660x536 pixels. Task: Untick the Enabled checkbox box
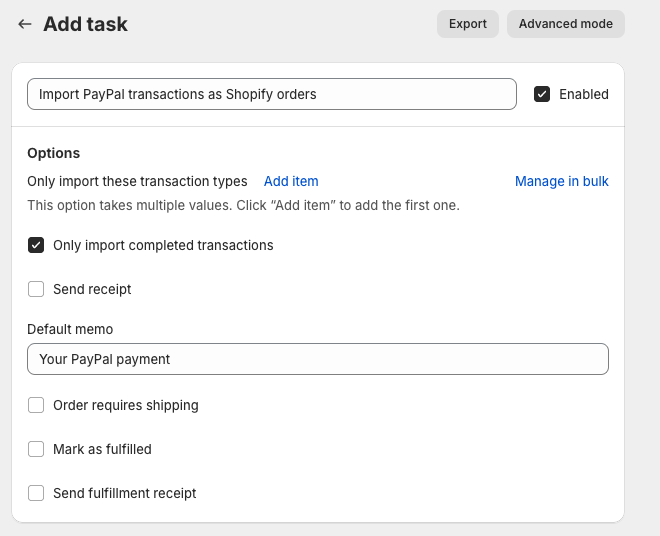click(x=542, y=94)
